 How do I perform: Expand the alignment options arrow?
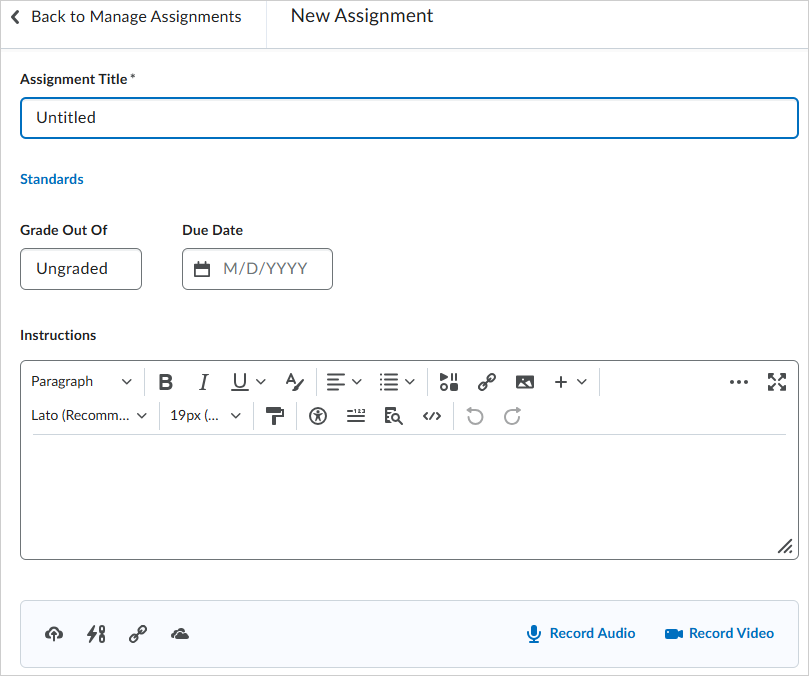(357, 382)
